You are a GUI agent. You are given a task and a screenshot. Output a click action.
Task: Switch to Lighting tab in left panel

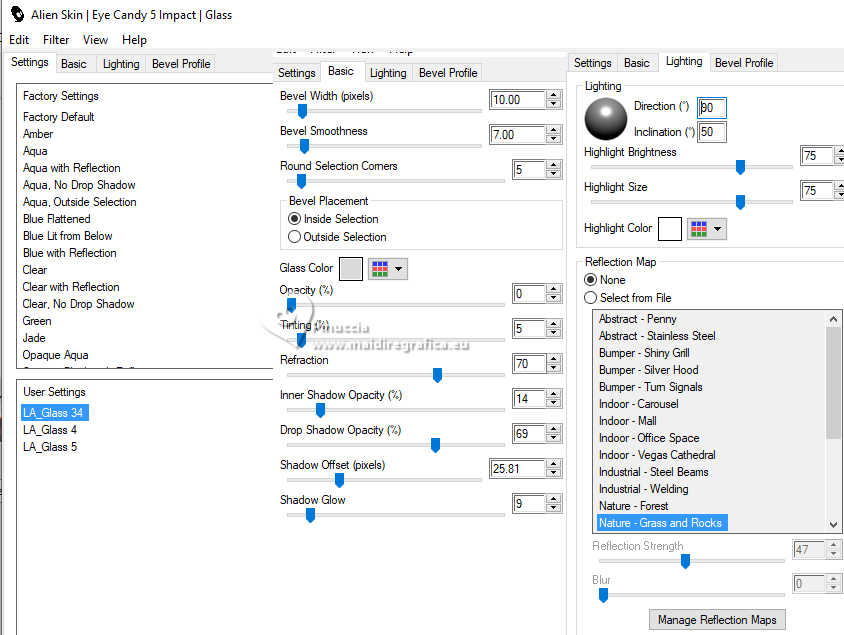coord(121,64)
